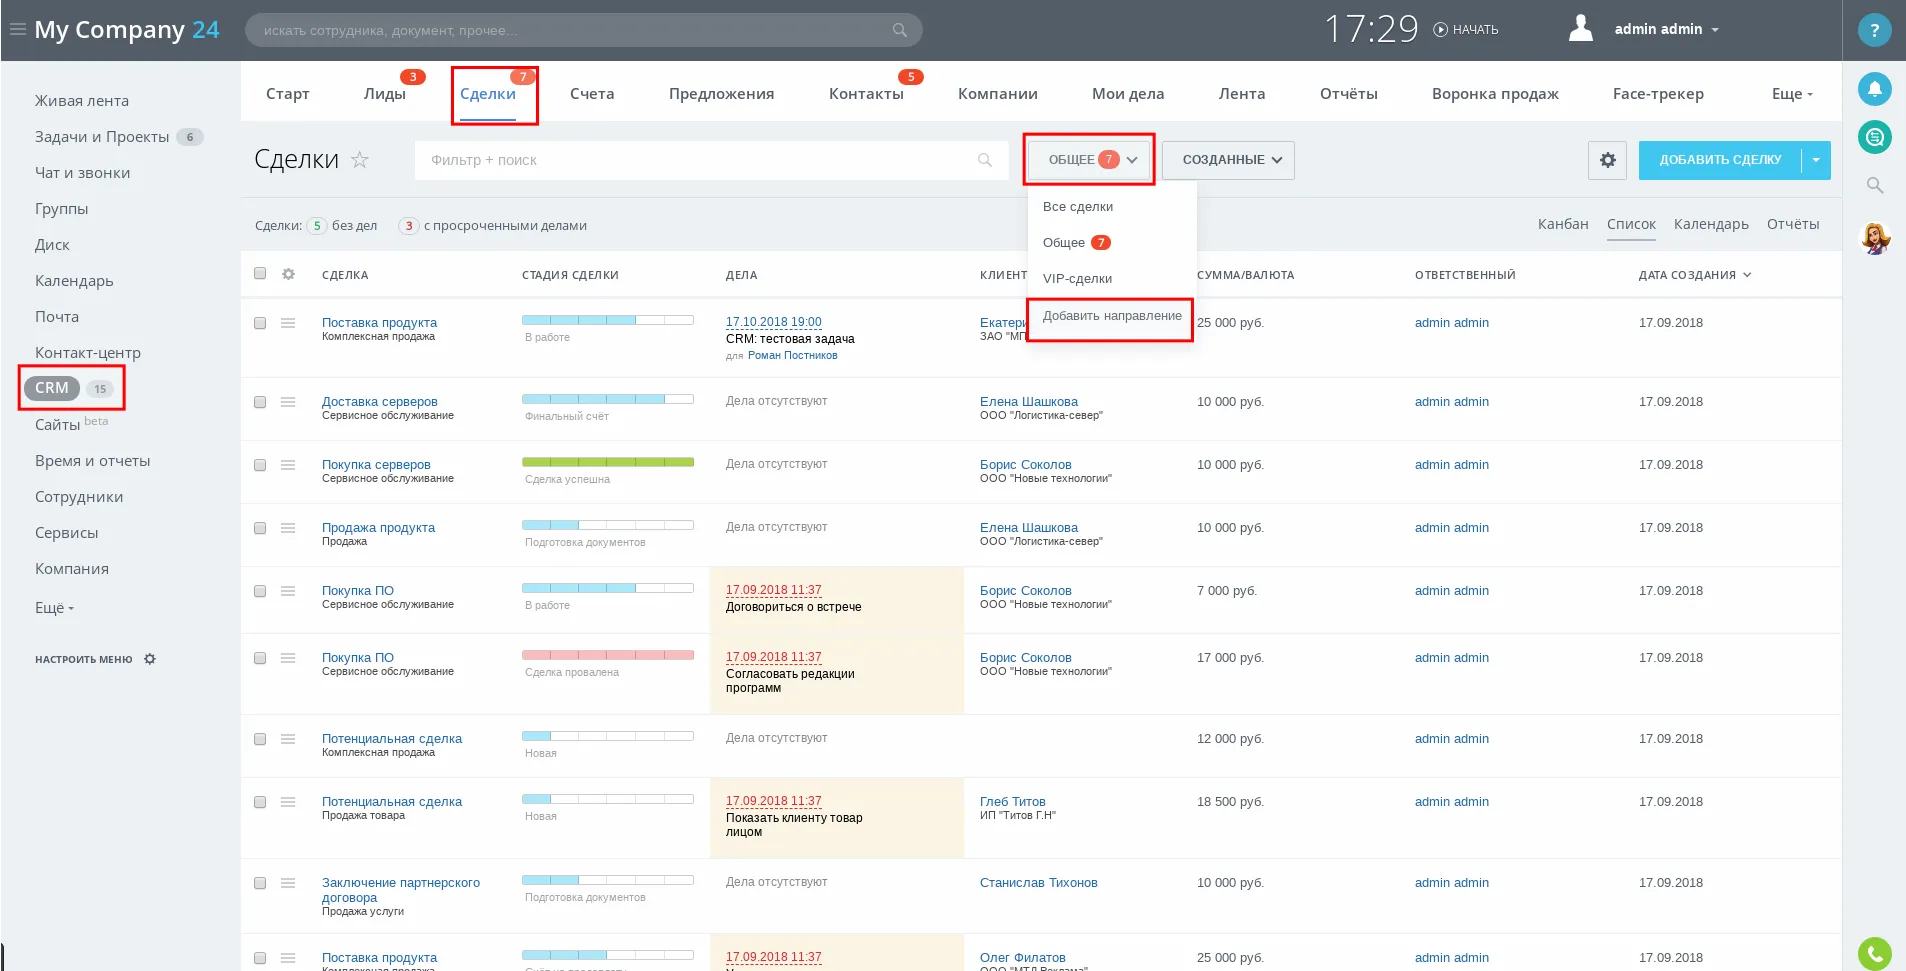Open the Борис Соколов client link for Покупка серверов
This screenshot has width=1906, height=971.
(x=1025, y=465)
